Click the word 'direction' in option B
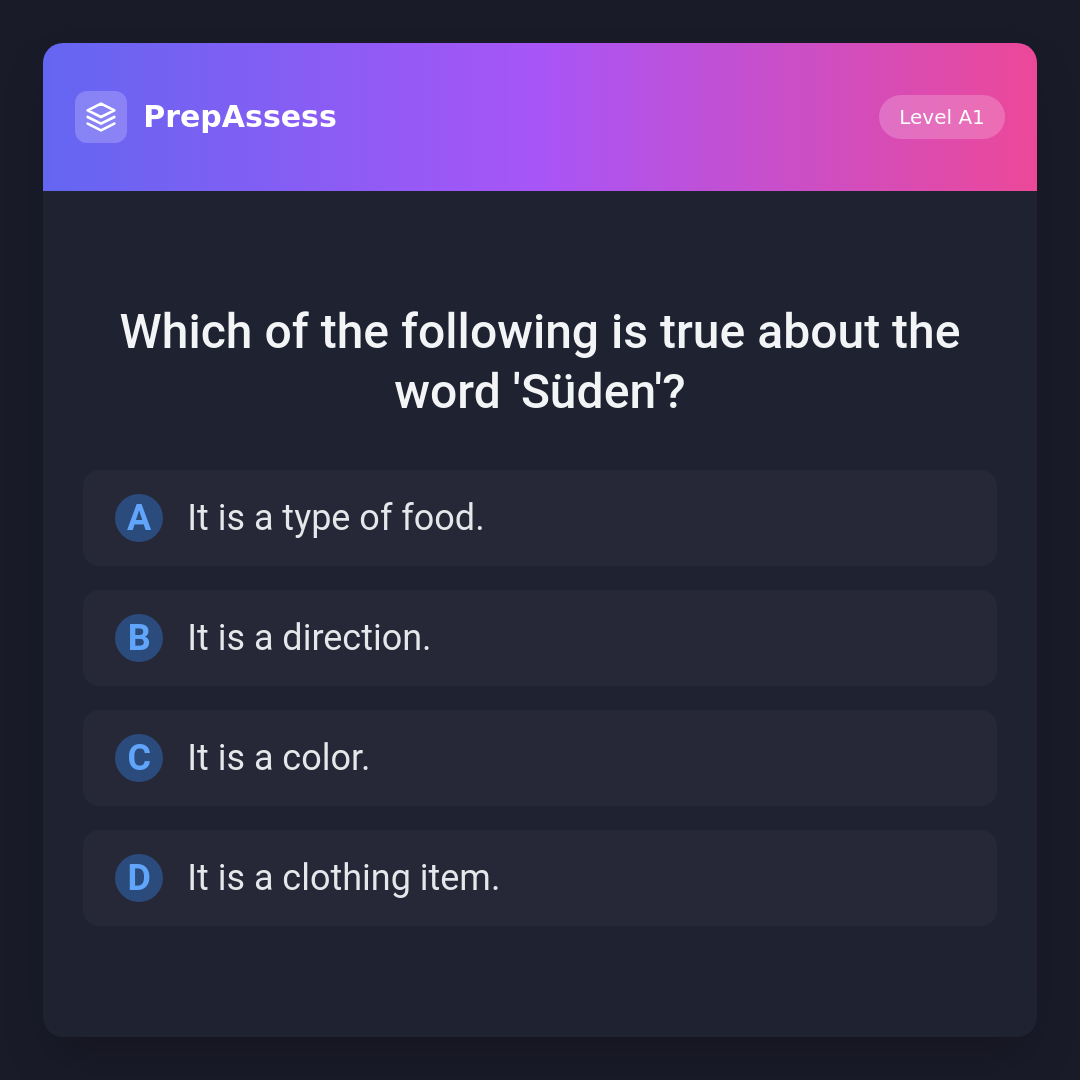This screenshot has height=1080, width=1080. tap(351, 638)
